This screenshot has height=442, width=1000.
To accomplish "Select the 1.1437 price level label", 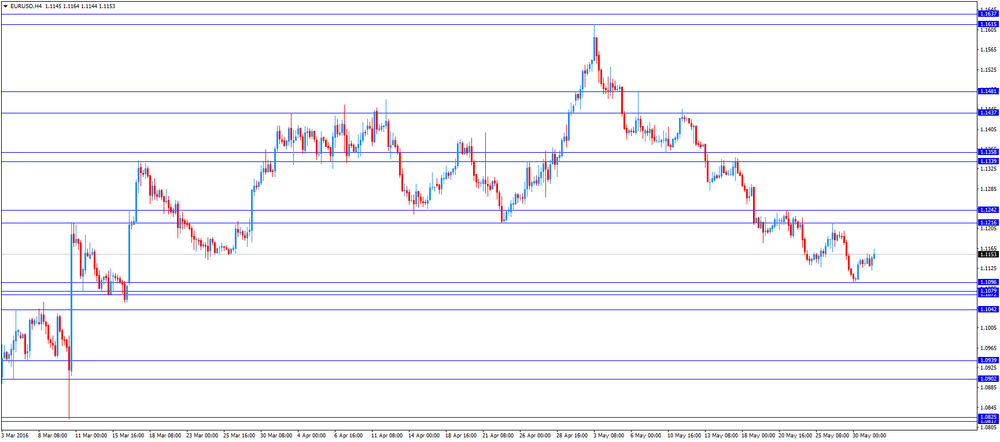I will point(987,112).
